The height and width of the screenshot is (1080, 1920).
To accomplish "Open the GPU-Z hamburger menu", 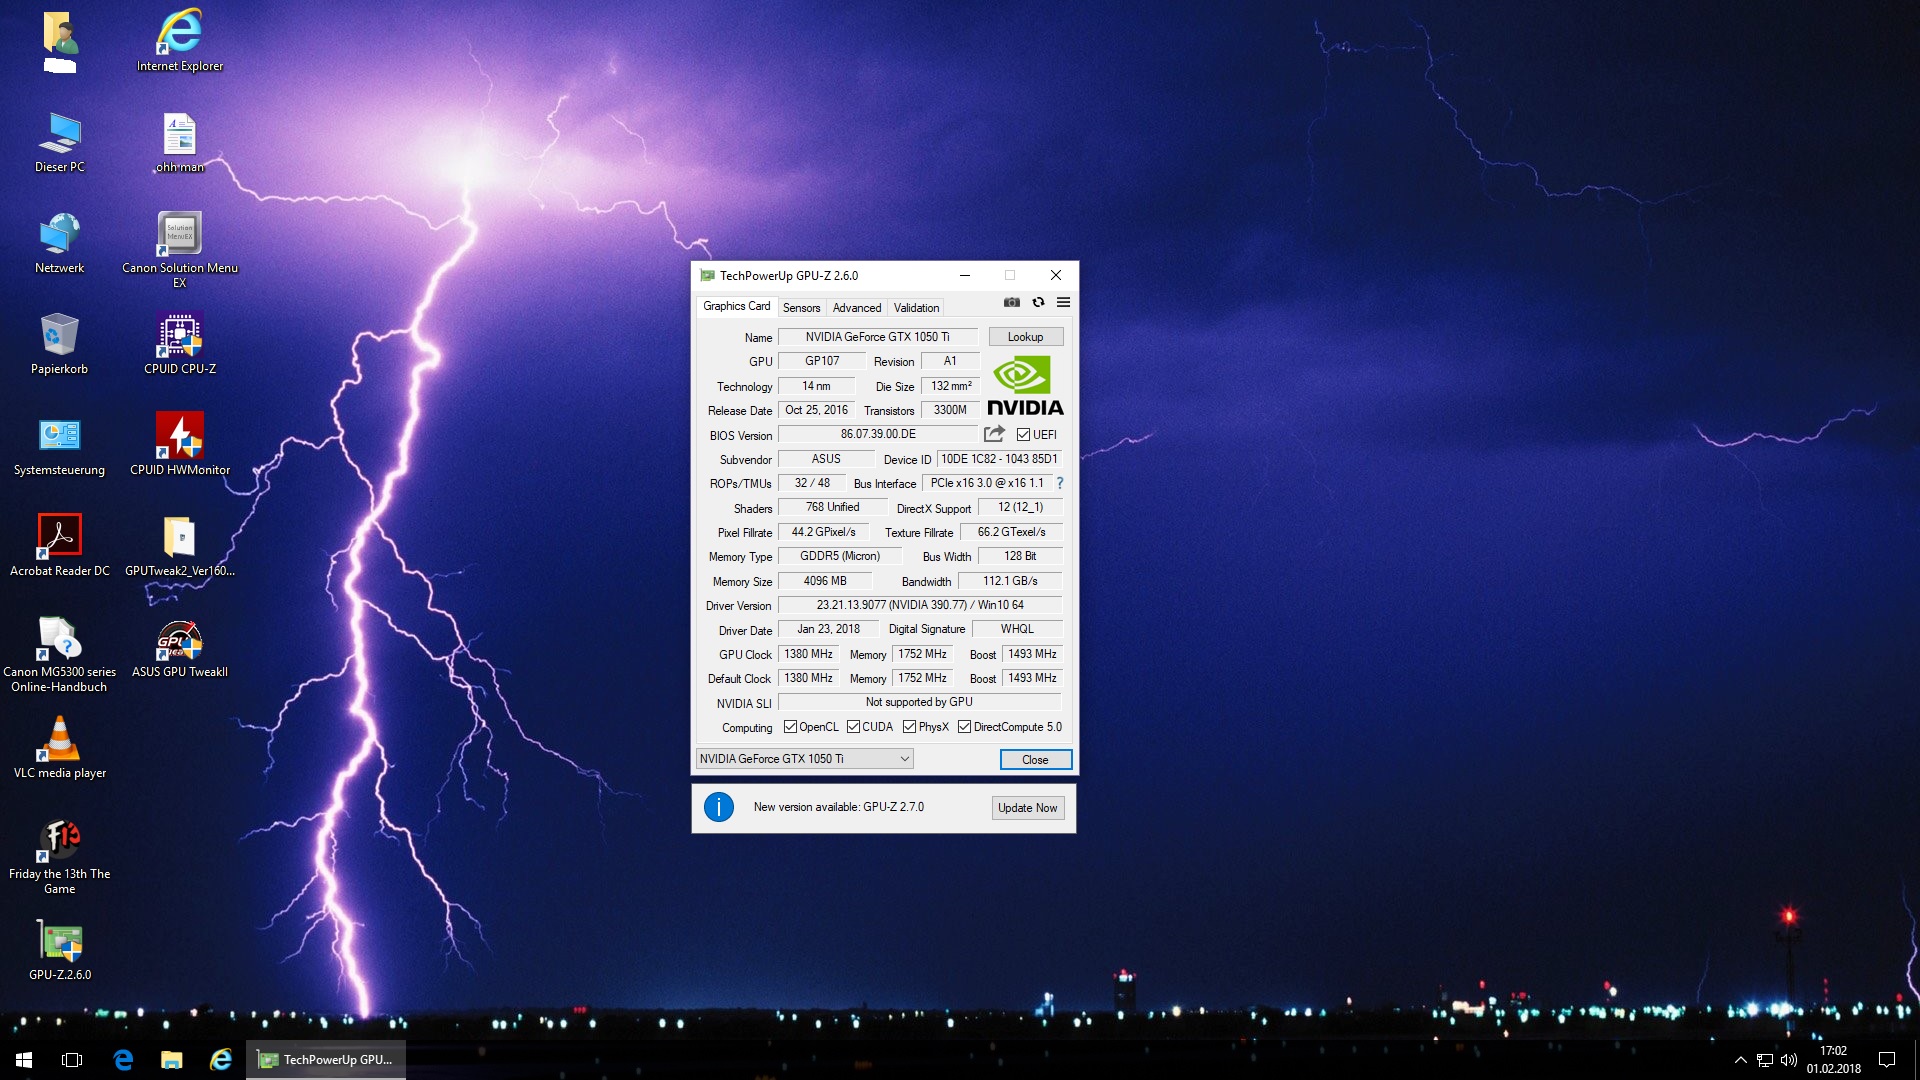I will [1063, 302].
